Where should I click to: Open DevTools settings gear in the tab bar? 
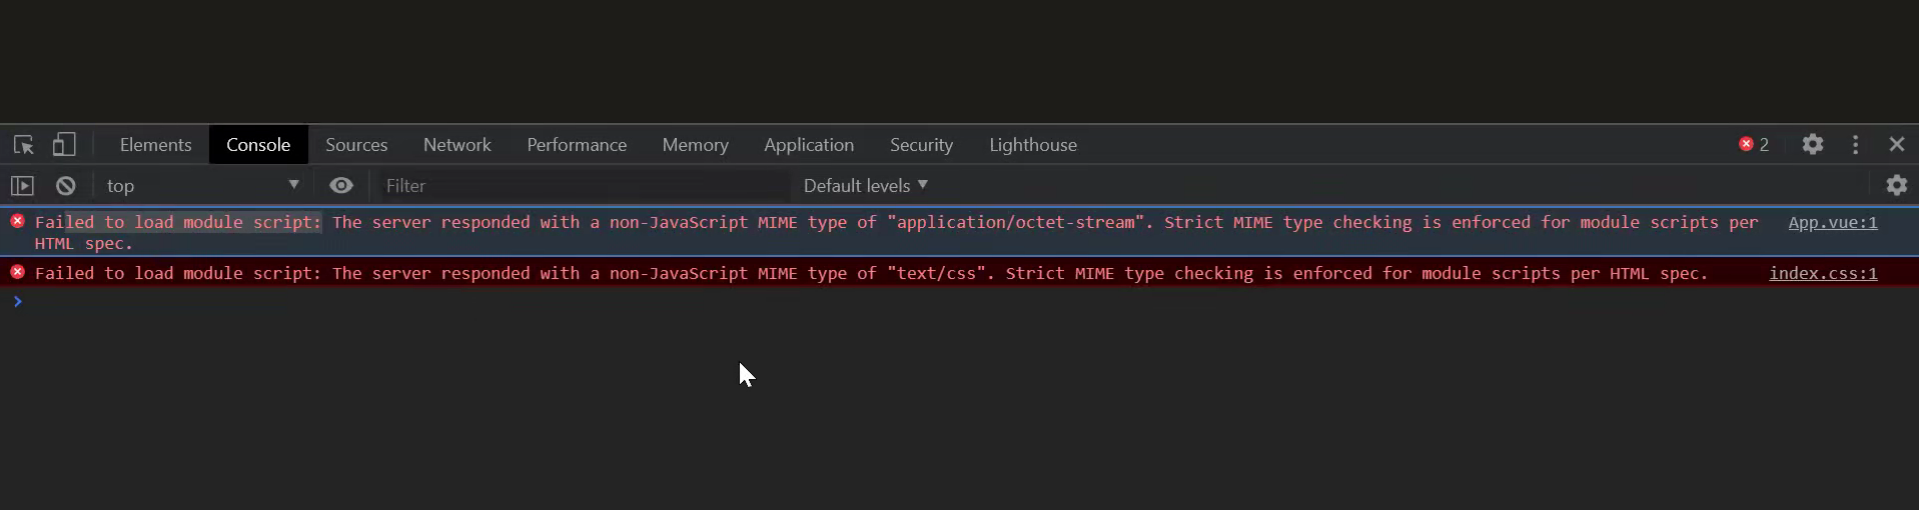(x=1812, y=145)
